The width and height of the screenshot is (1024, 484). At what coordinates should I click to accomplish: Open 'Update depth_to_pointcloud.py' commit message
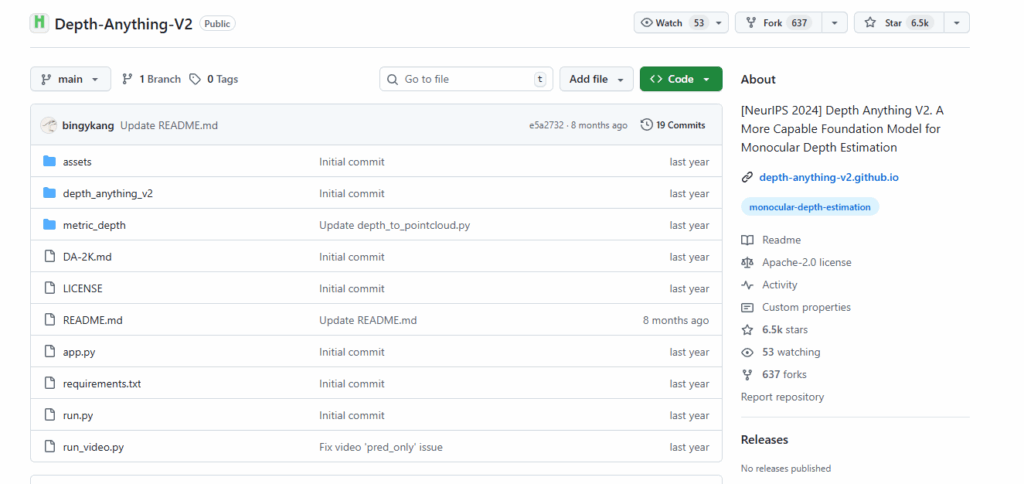[x=394, y=225]
